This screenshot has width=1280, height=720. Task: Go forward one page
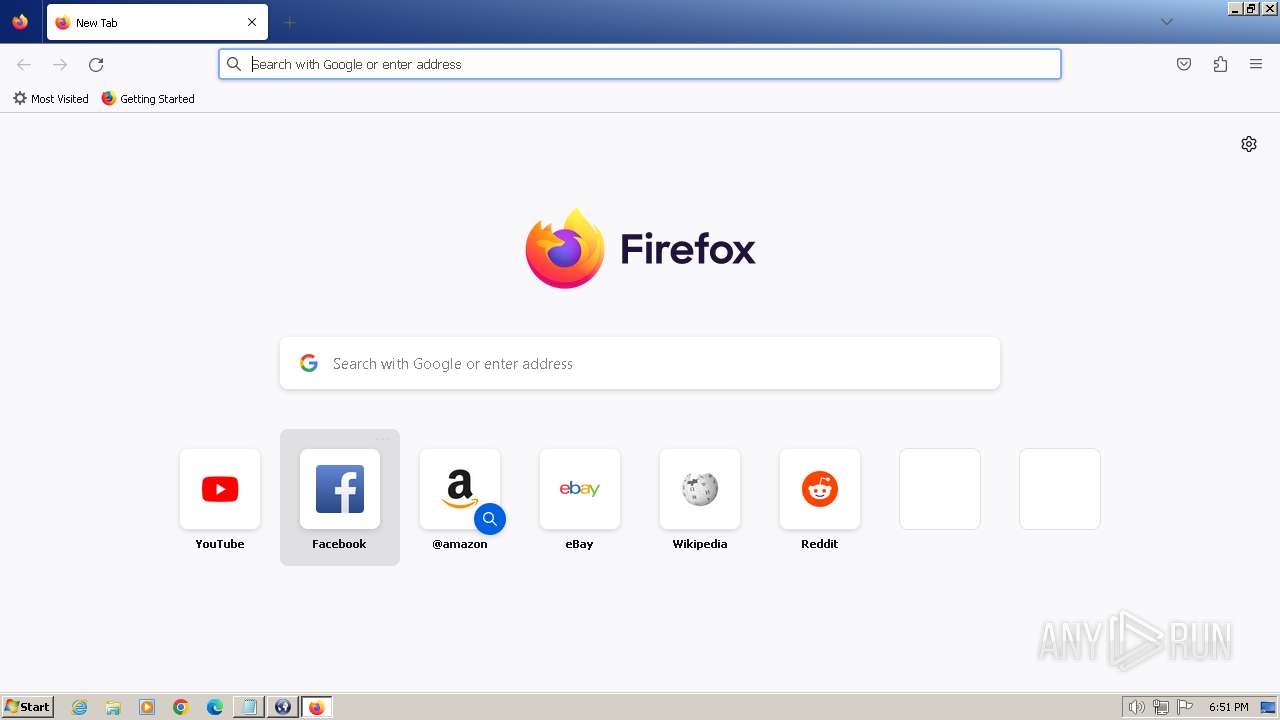pyautogui.click(x=60, y=64)
